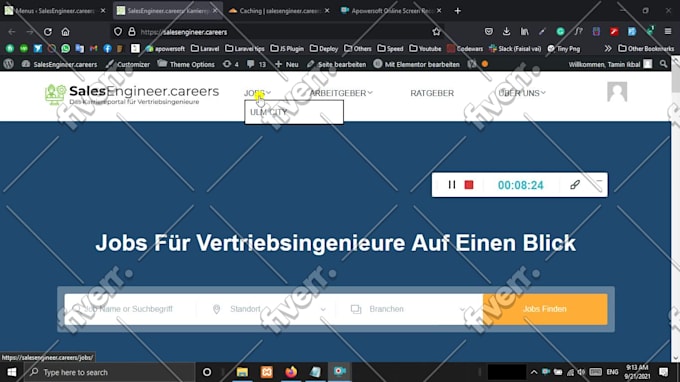Open Firefox from the taskbar
Viewport: 680px width, 382px height.
pyautogui.click(x=291, y=372)
